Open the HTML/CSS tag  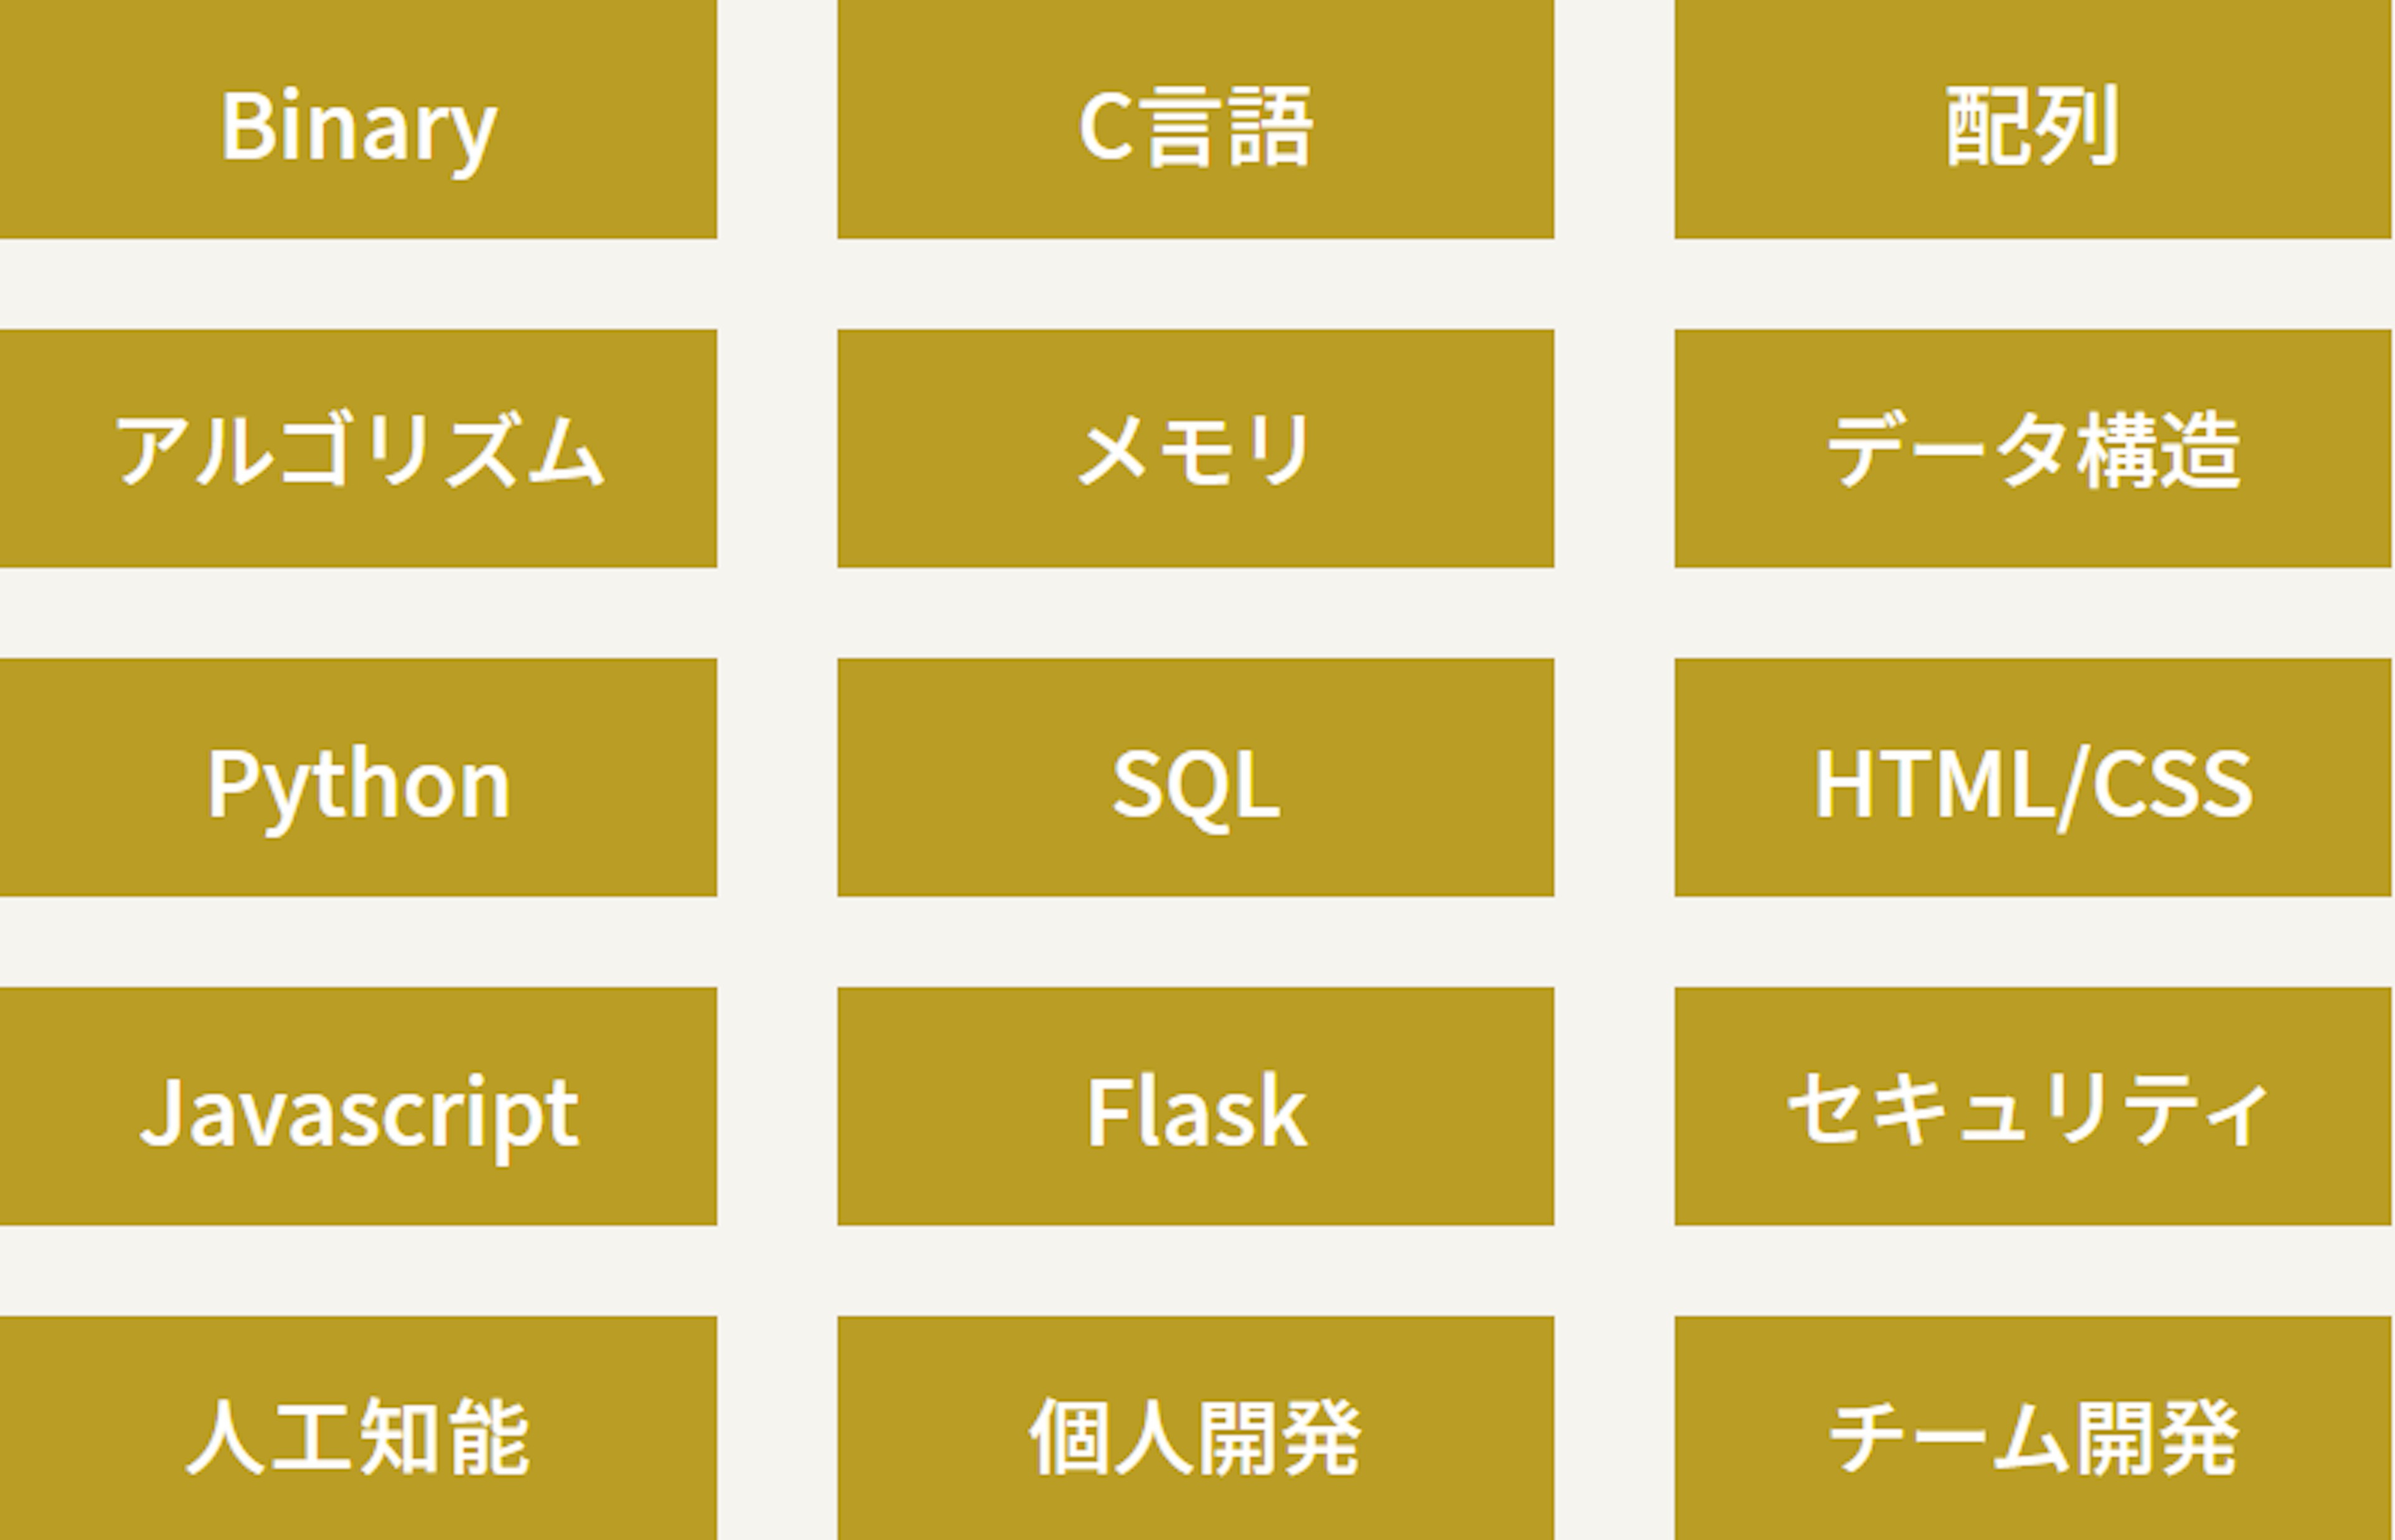click(2033, 777)
